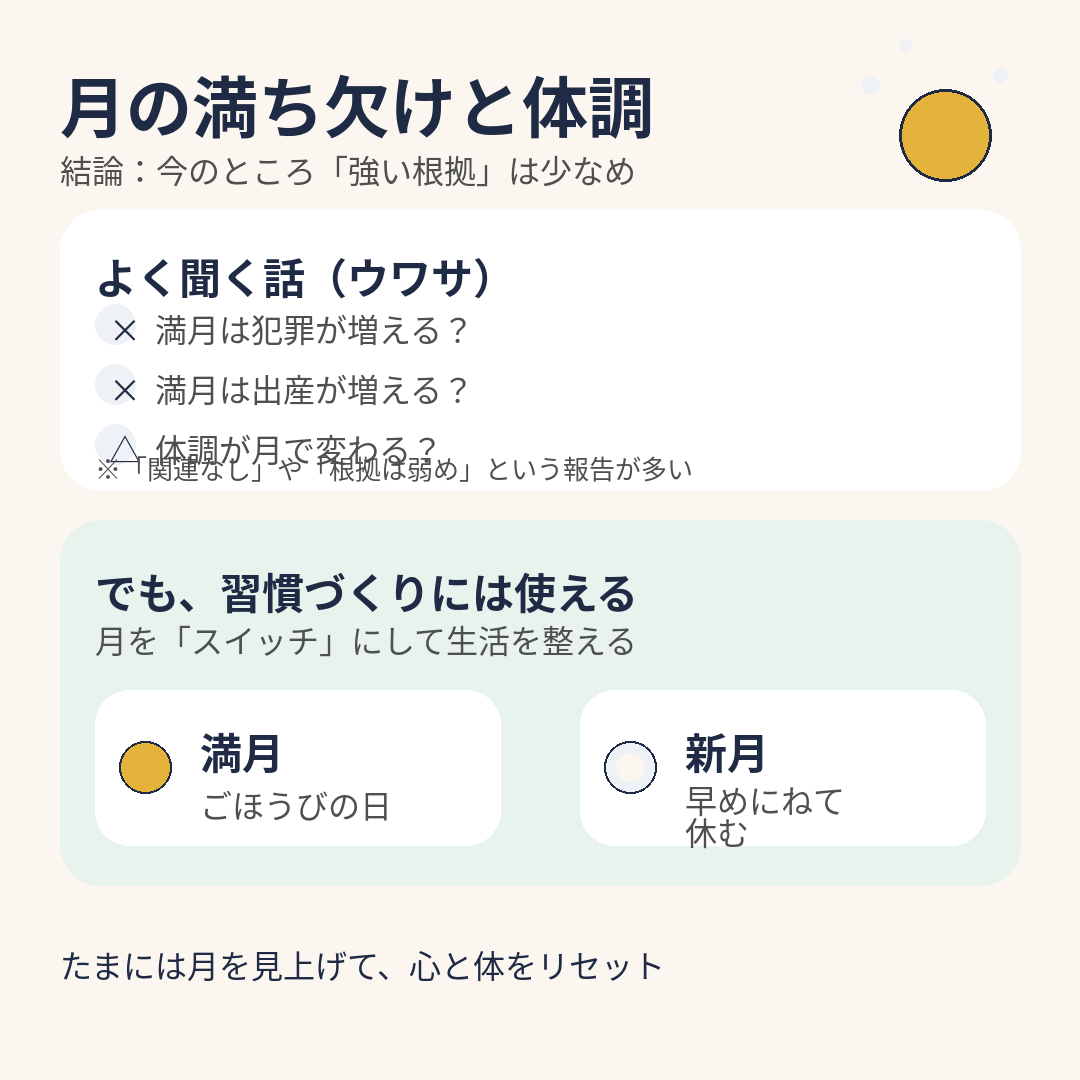Click the footer text たまには月を見上げて
The height and width of the screenshot is (1080, 1080).
pos(362,966)
